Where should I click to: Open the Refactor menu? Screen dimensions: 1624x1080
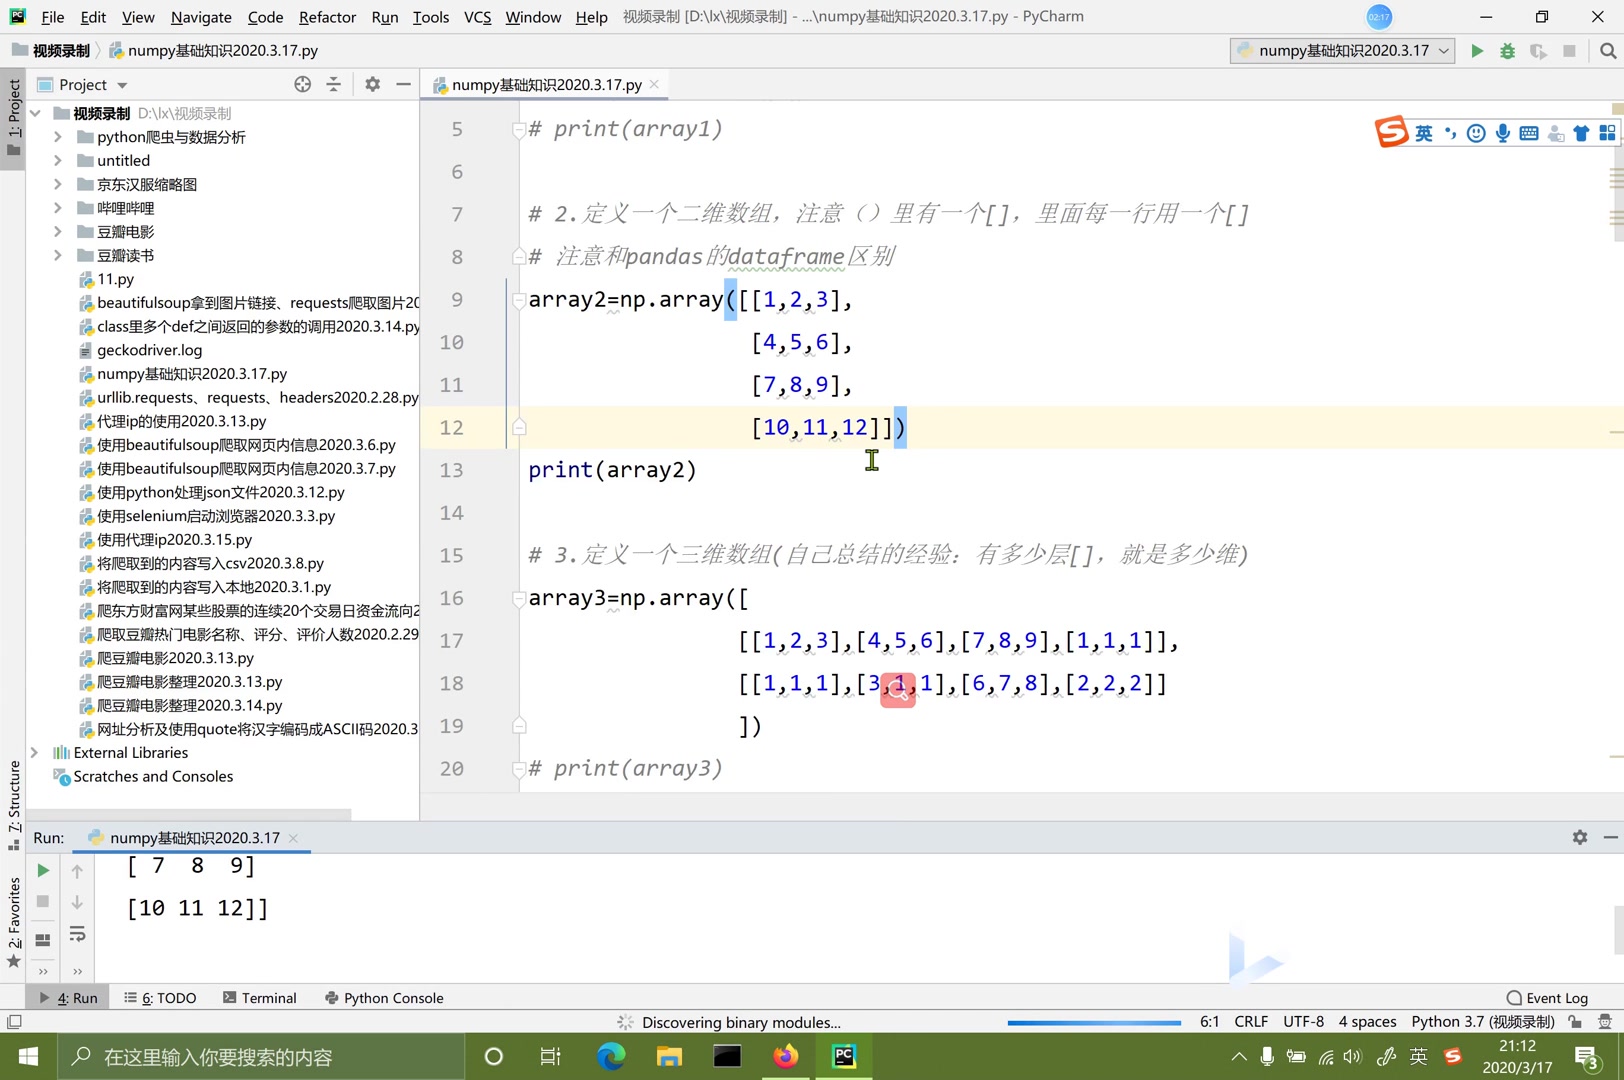pos(327,17)
